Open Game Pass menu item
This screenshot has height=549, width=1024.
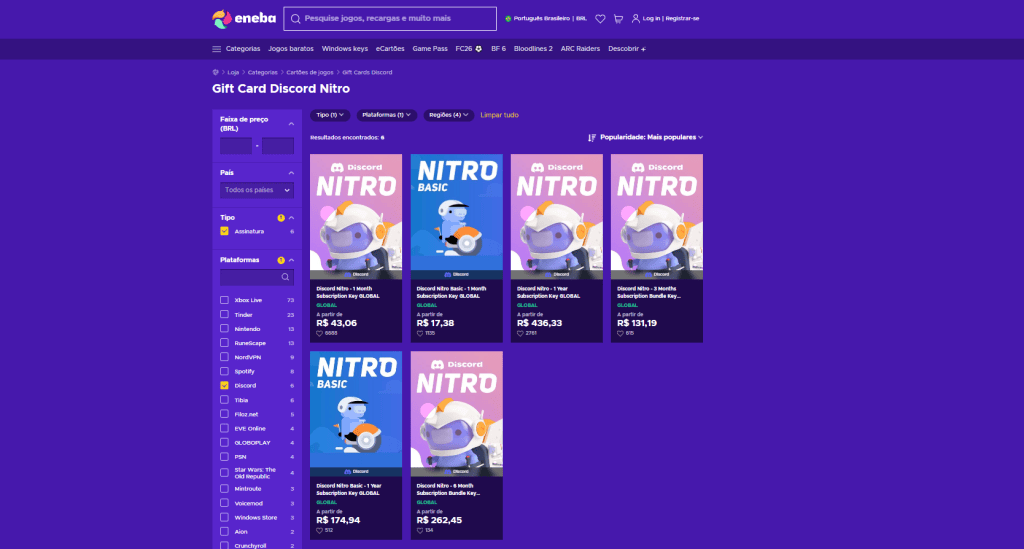pos(430,49)
